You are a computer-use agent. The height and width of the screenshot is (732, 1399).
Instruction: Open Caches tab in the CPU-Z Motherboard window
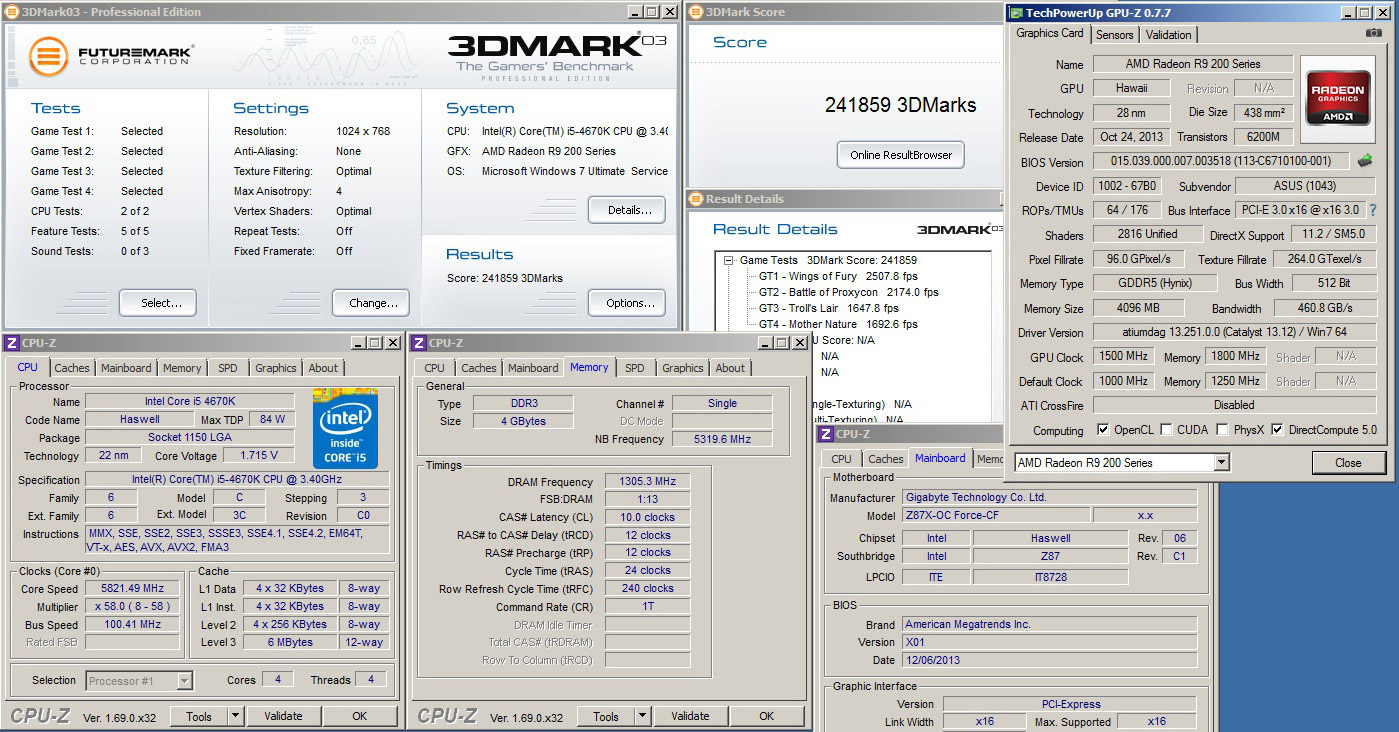click(886, 459)
